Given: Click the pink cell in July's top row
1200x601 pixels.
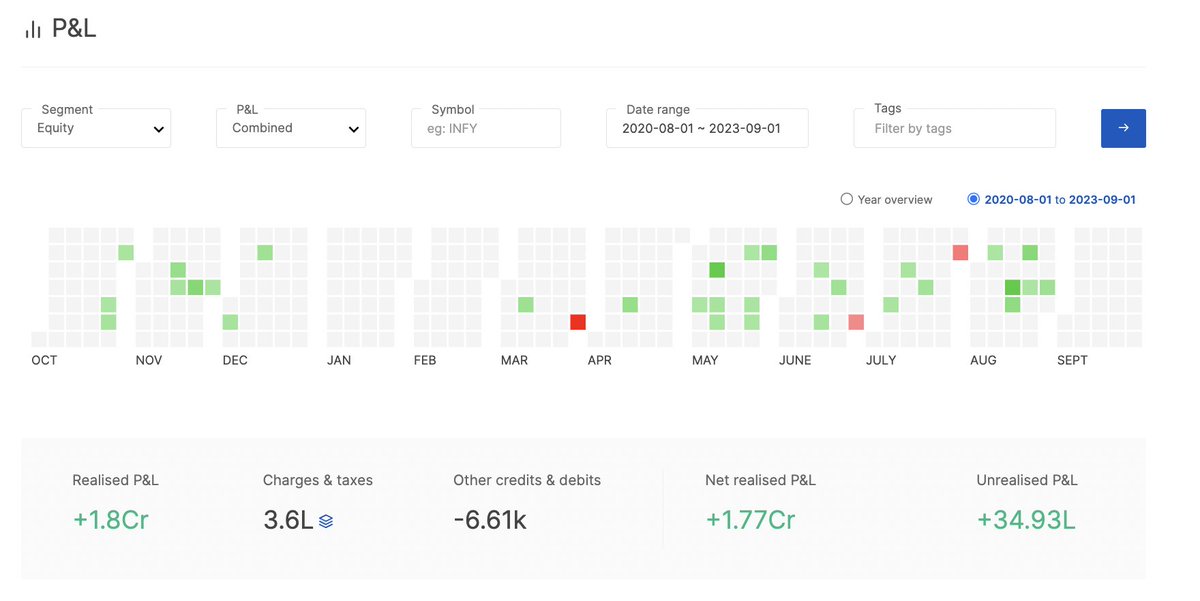Looking at the screenshot, I should [960, 252].
